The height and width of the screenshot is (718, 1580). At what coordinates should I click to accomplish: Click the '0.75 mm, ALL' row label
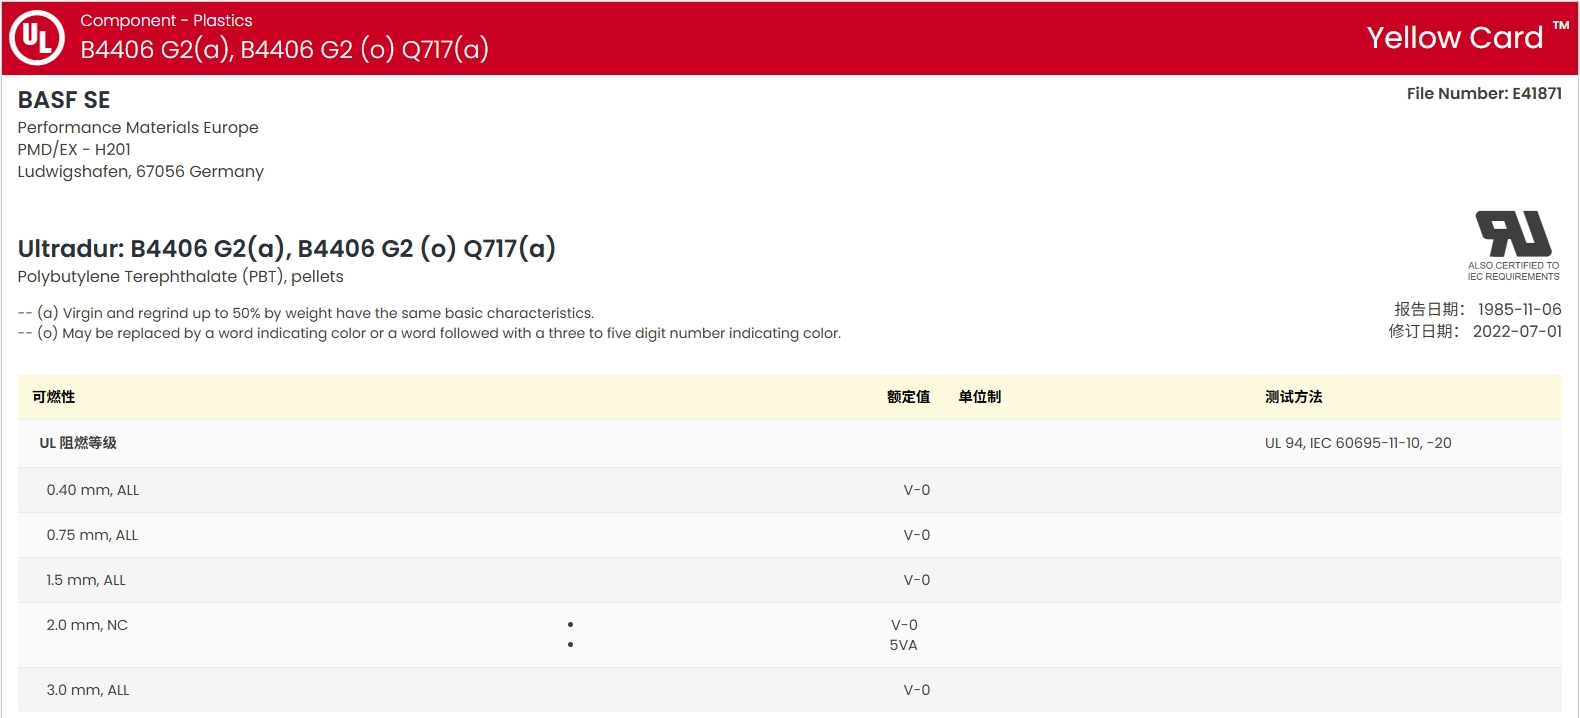pos(92,535)
